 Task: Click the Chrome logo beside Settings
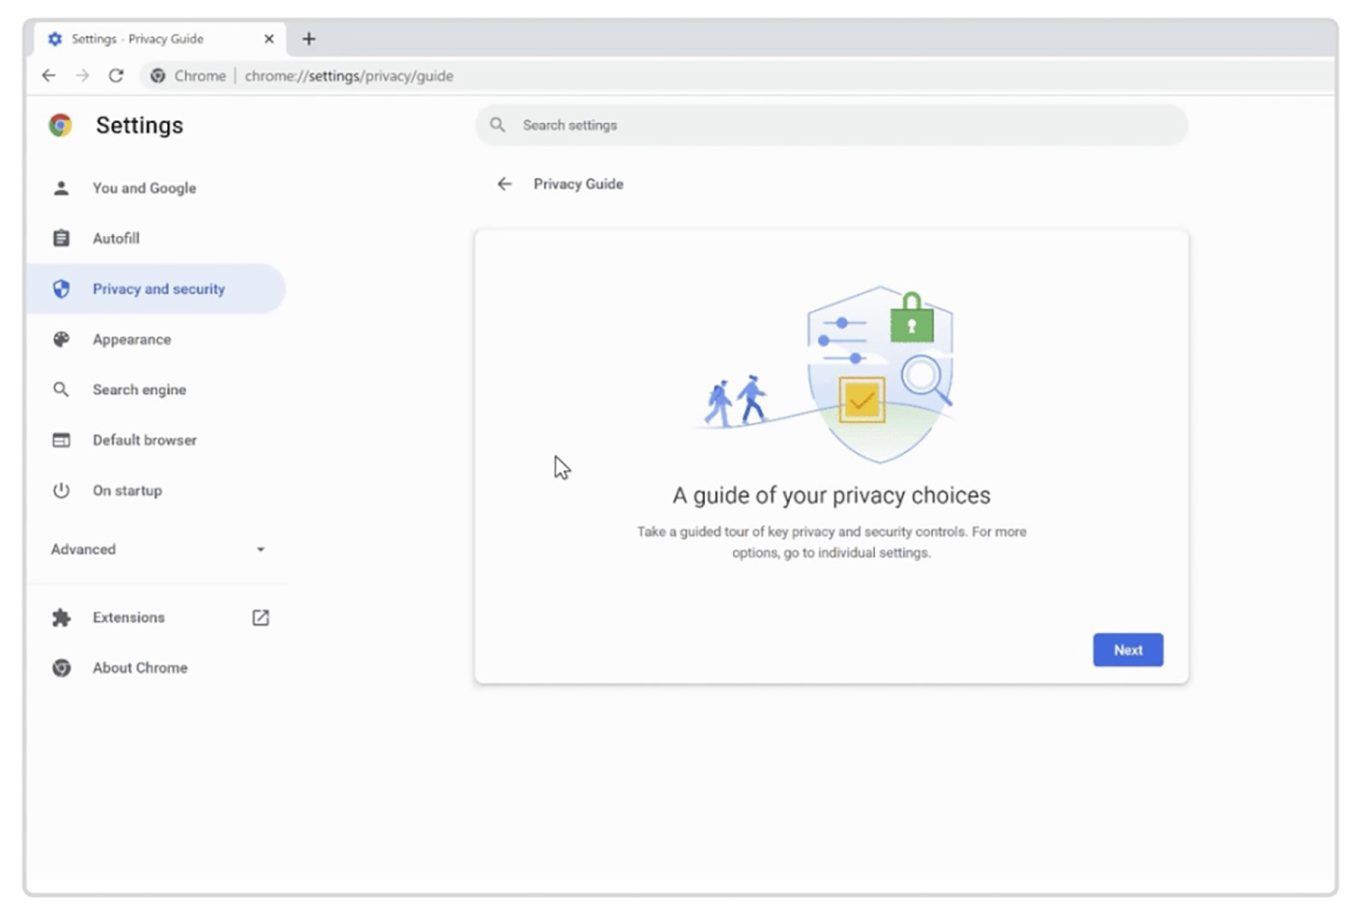(61, 125)
